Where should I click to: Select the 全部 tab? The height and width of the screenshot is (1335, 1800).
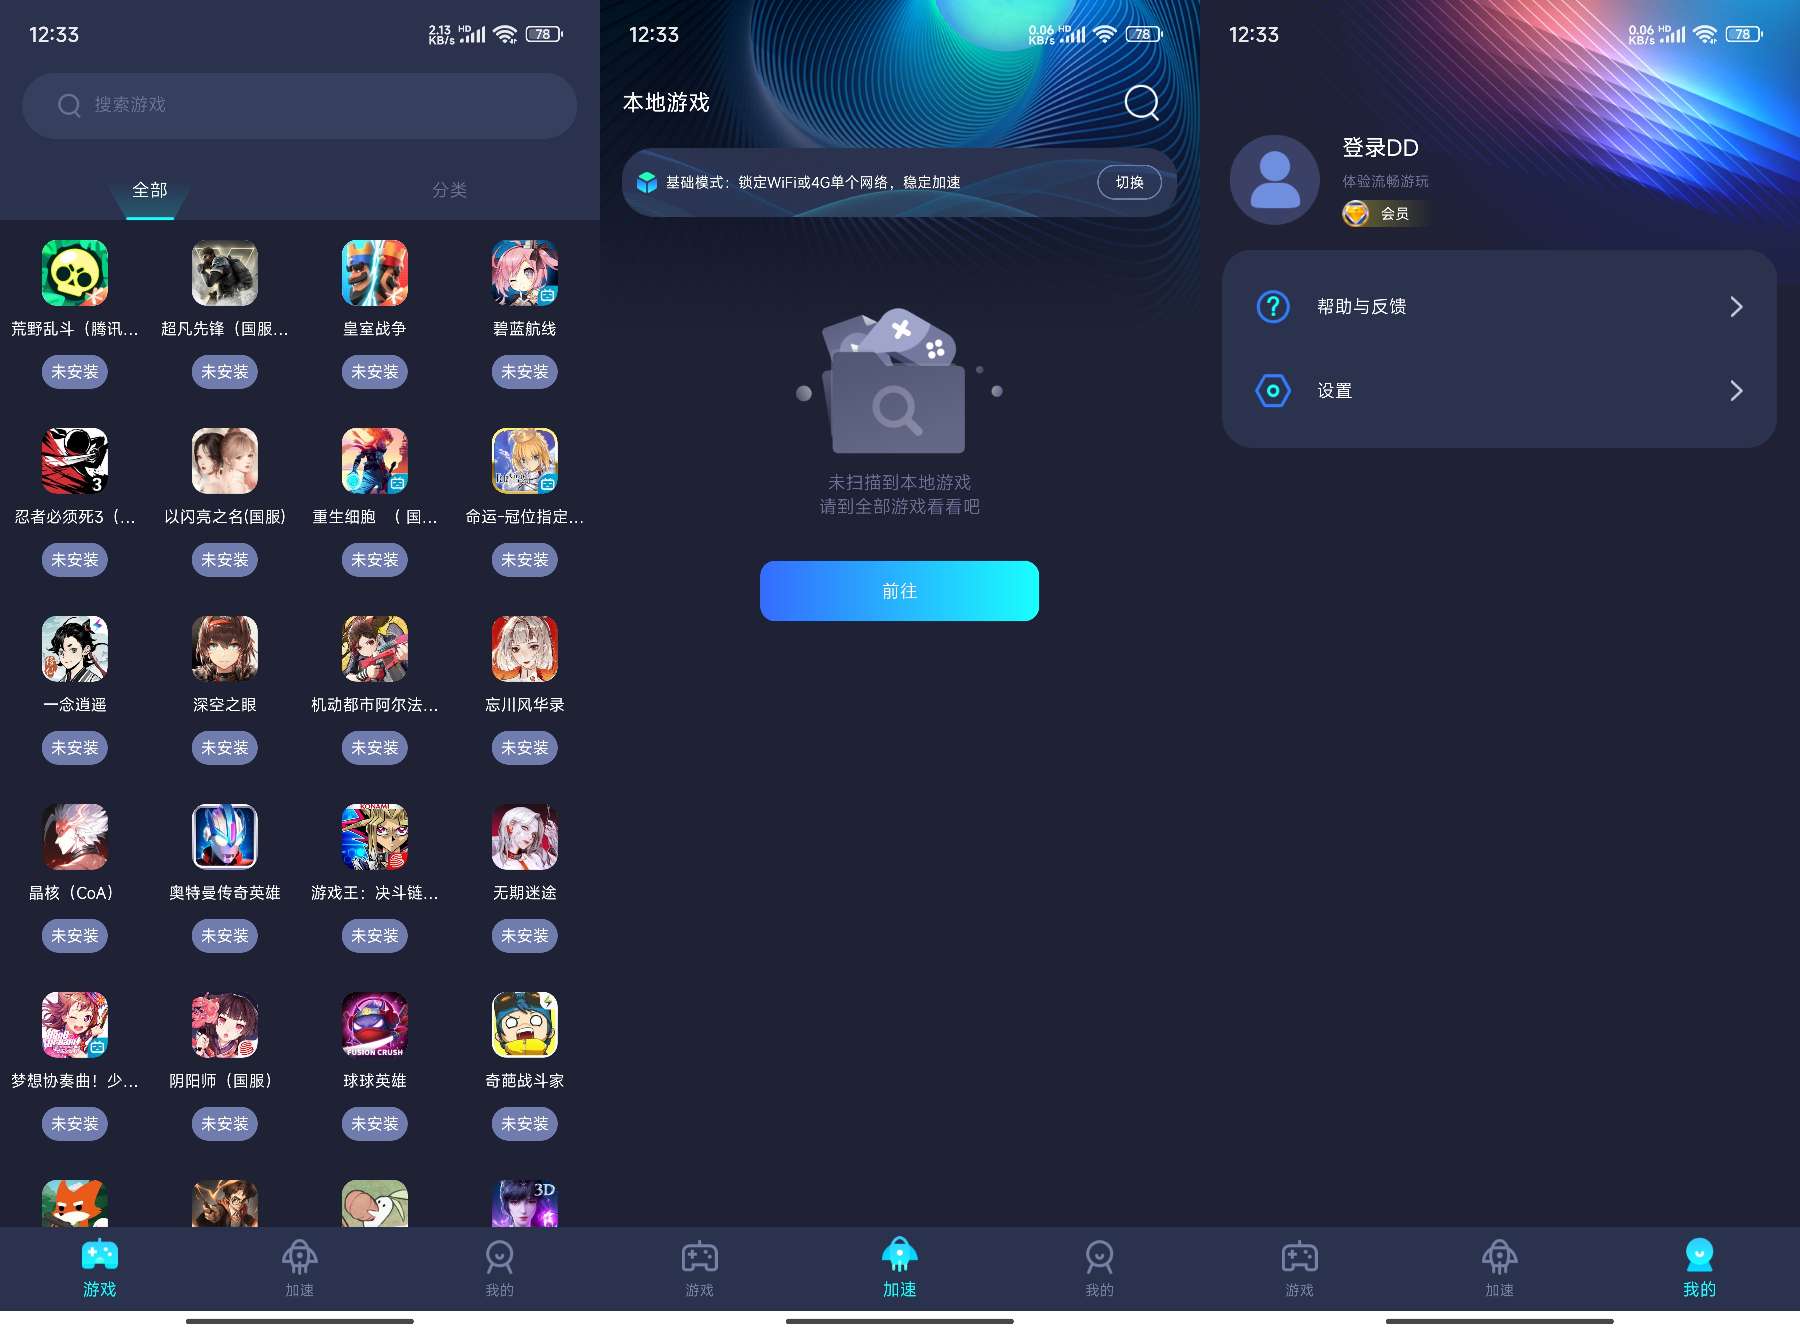[150, 190]
